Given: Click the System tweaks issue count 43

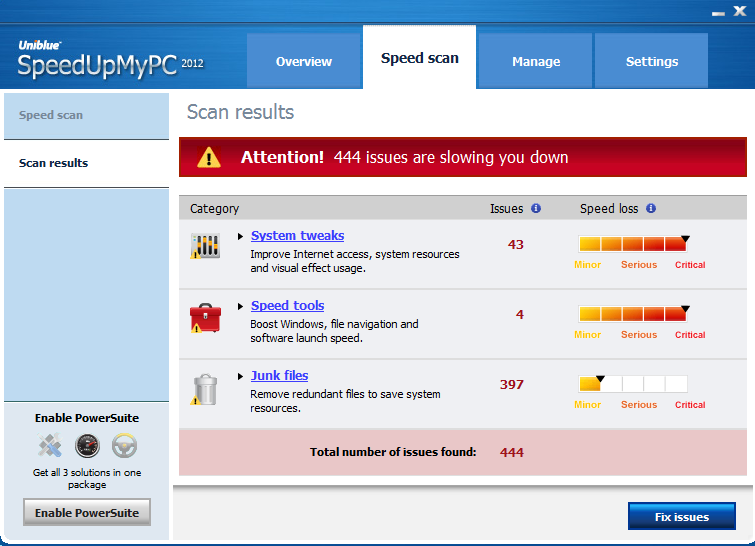Looking at the screenshot, I should click(515, 245).
